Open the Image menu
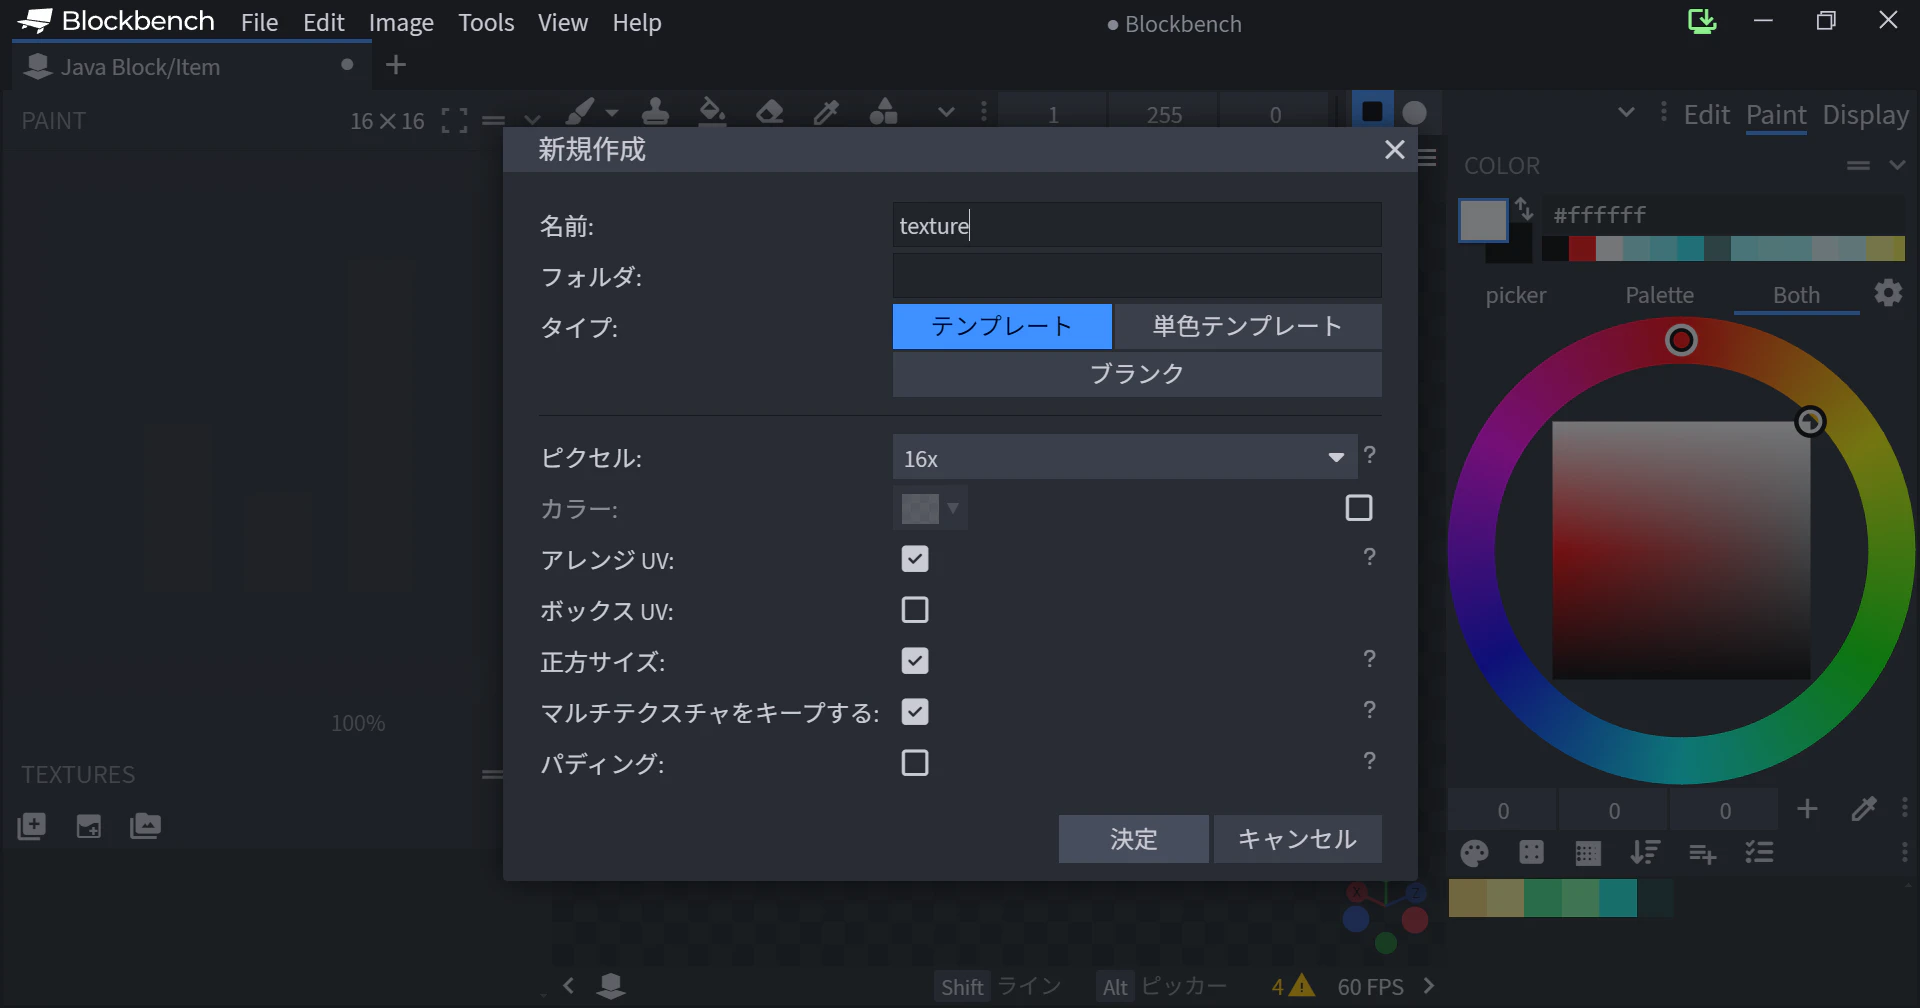Screen dimensions: 1920x1008 (401, 22)
